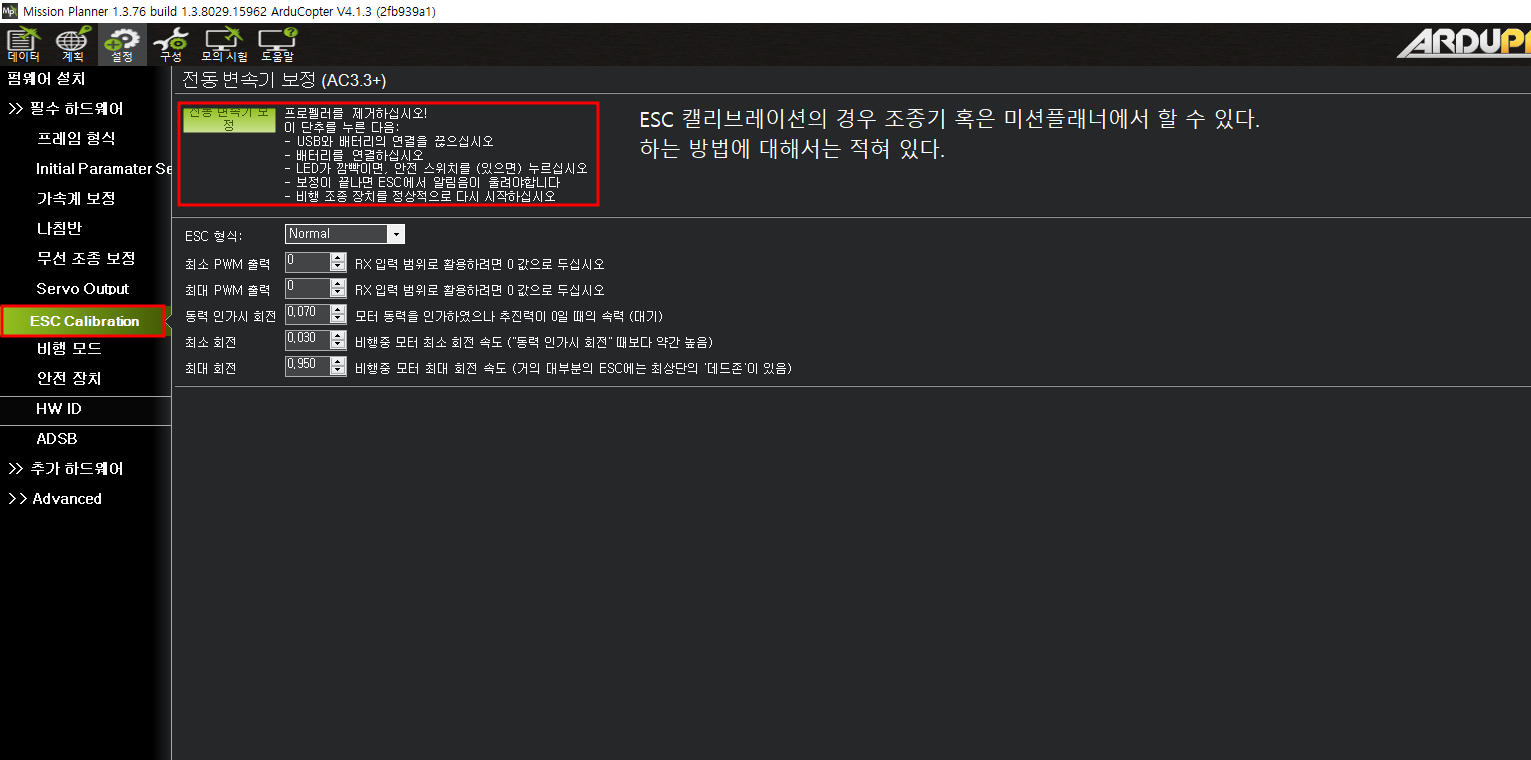Screen dimensions: 1531x760
Task: Click the 최소 회전 0.030 field
Action: pos(307,341)
